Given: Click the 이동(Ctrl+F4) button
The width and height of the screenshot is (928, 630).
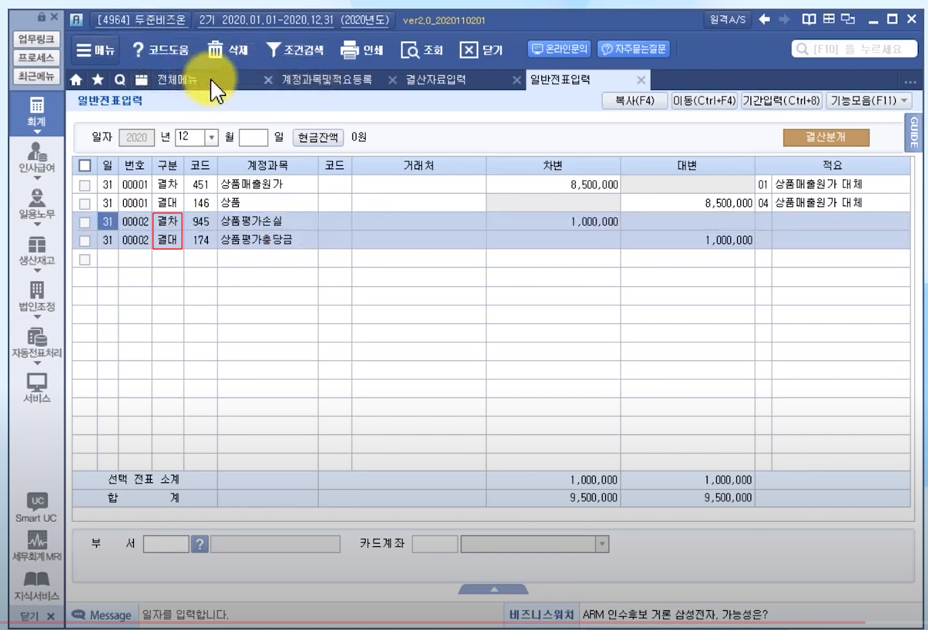Looking at the screenshot, I should point(704,101).
